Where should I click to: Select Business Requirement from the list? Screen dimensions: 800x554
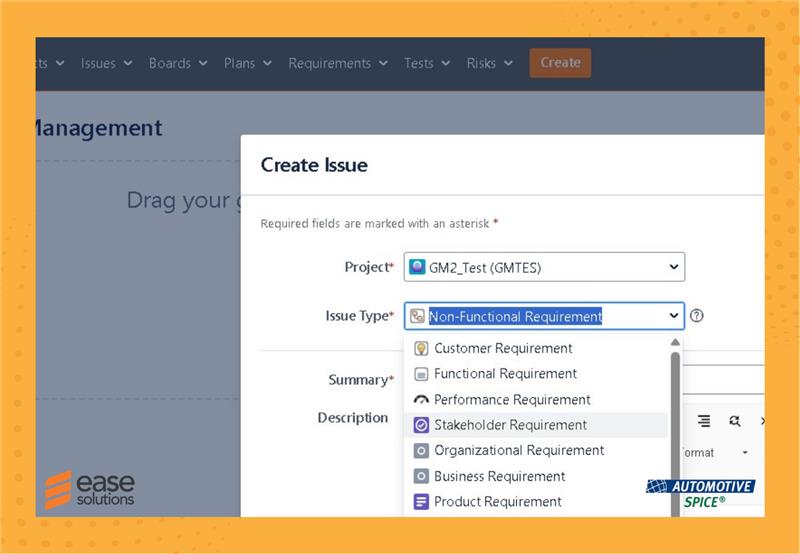[x=499, y=477]
